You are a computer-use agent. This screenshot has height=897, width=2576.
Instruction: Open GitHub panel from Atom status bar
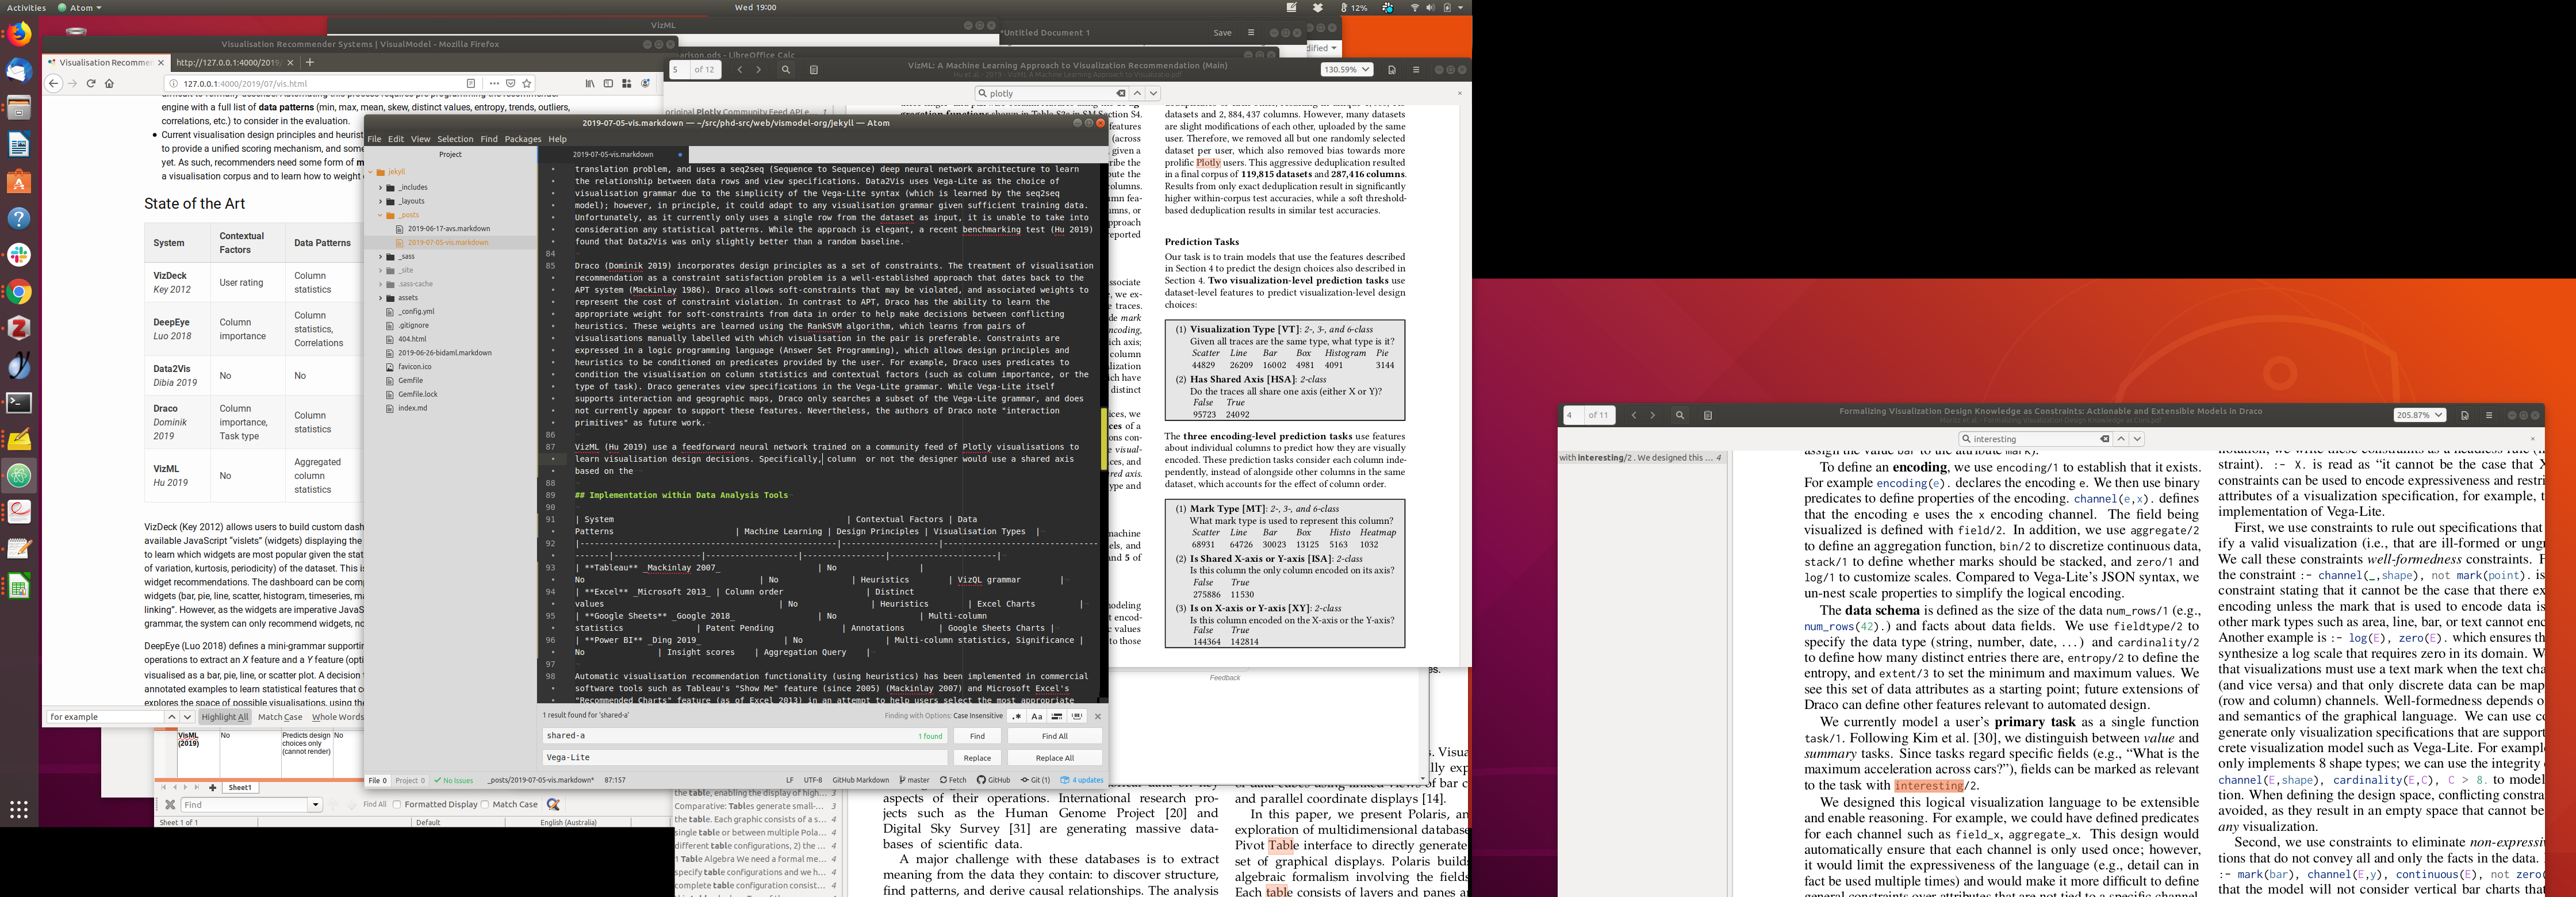(993, 780)
